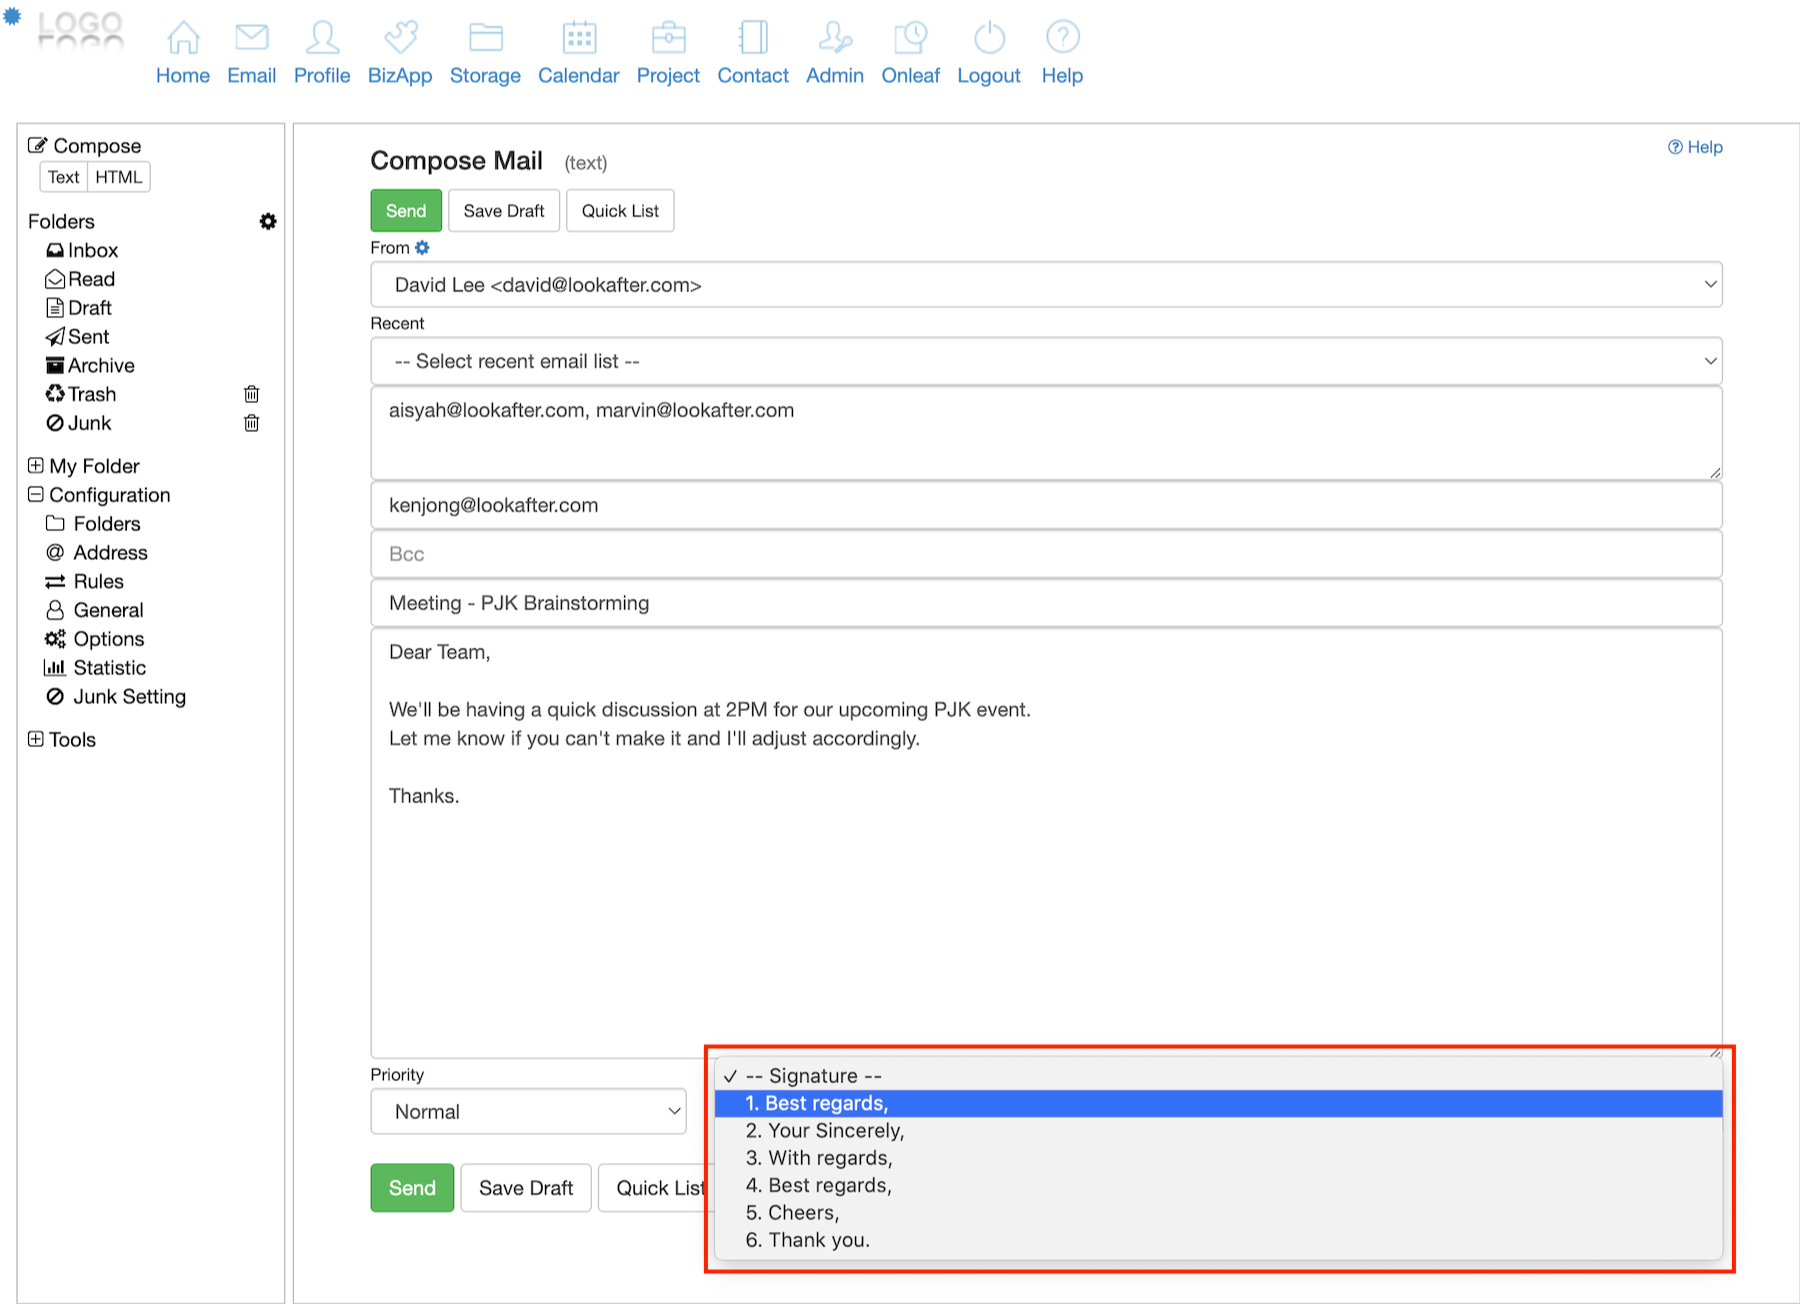
Task: Click the BizApp icon in navigation bar
Action: 400,38
